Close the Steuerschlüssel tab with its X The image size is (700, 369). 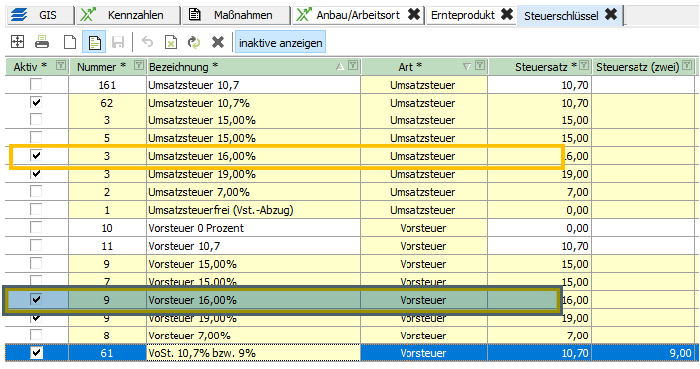click(x=611, y=15)
